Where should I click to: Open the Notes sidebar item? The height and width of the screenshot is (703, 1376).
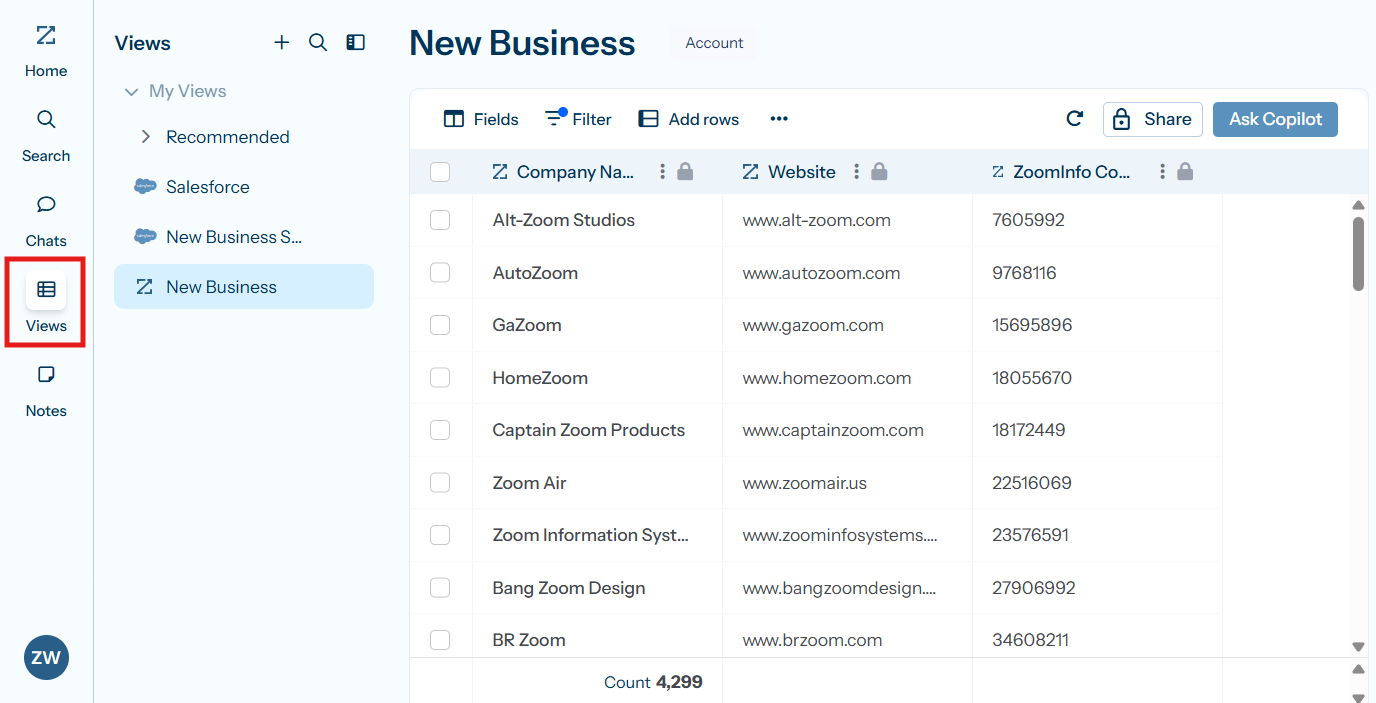click(x=46, y=392)
